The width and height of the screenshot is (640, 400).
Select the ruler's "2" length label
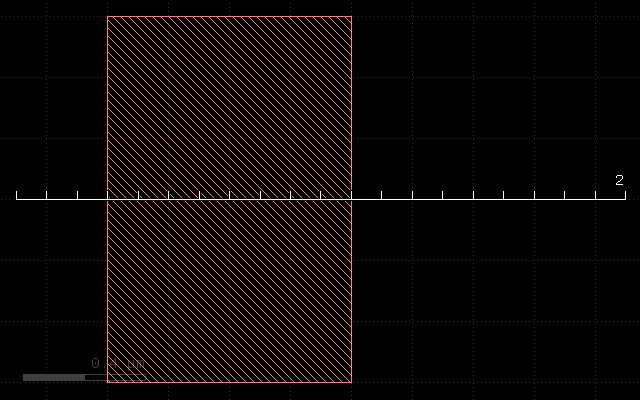point(619,180)
